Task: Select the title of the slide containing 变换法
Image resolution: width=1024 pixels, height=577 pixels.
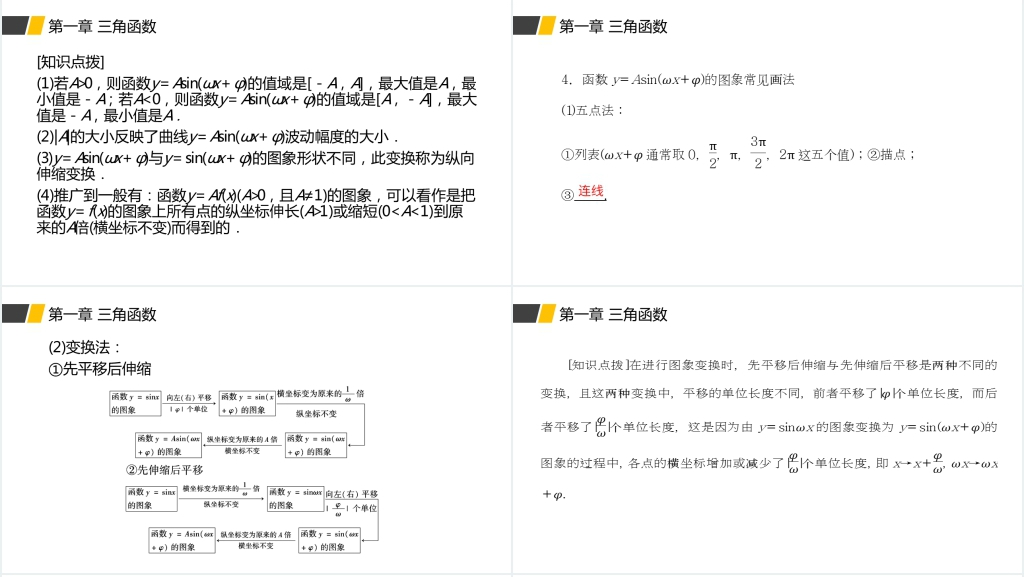Action: tap(103, 315)
